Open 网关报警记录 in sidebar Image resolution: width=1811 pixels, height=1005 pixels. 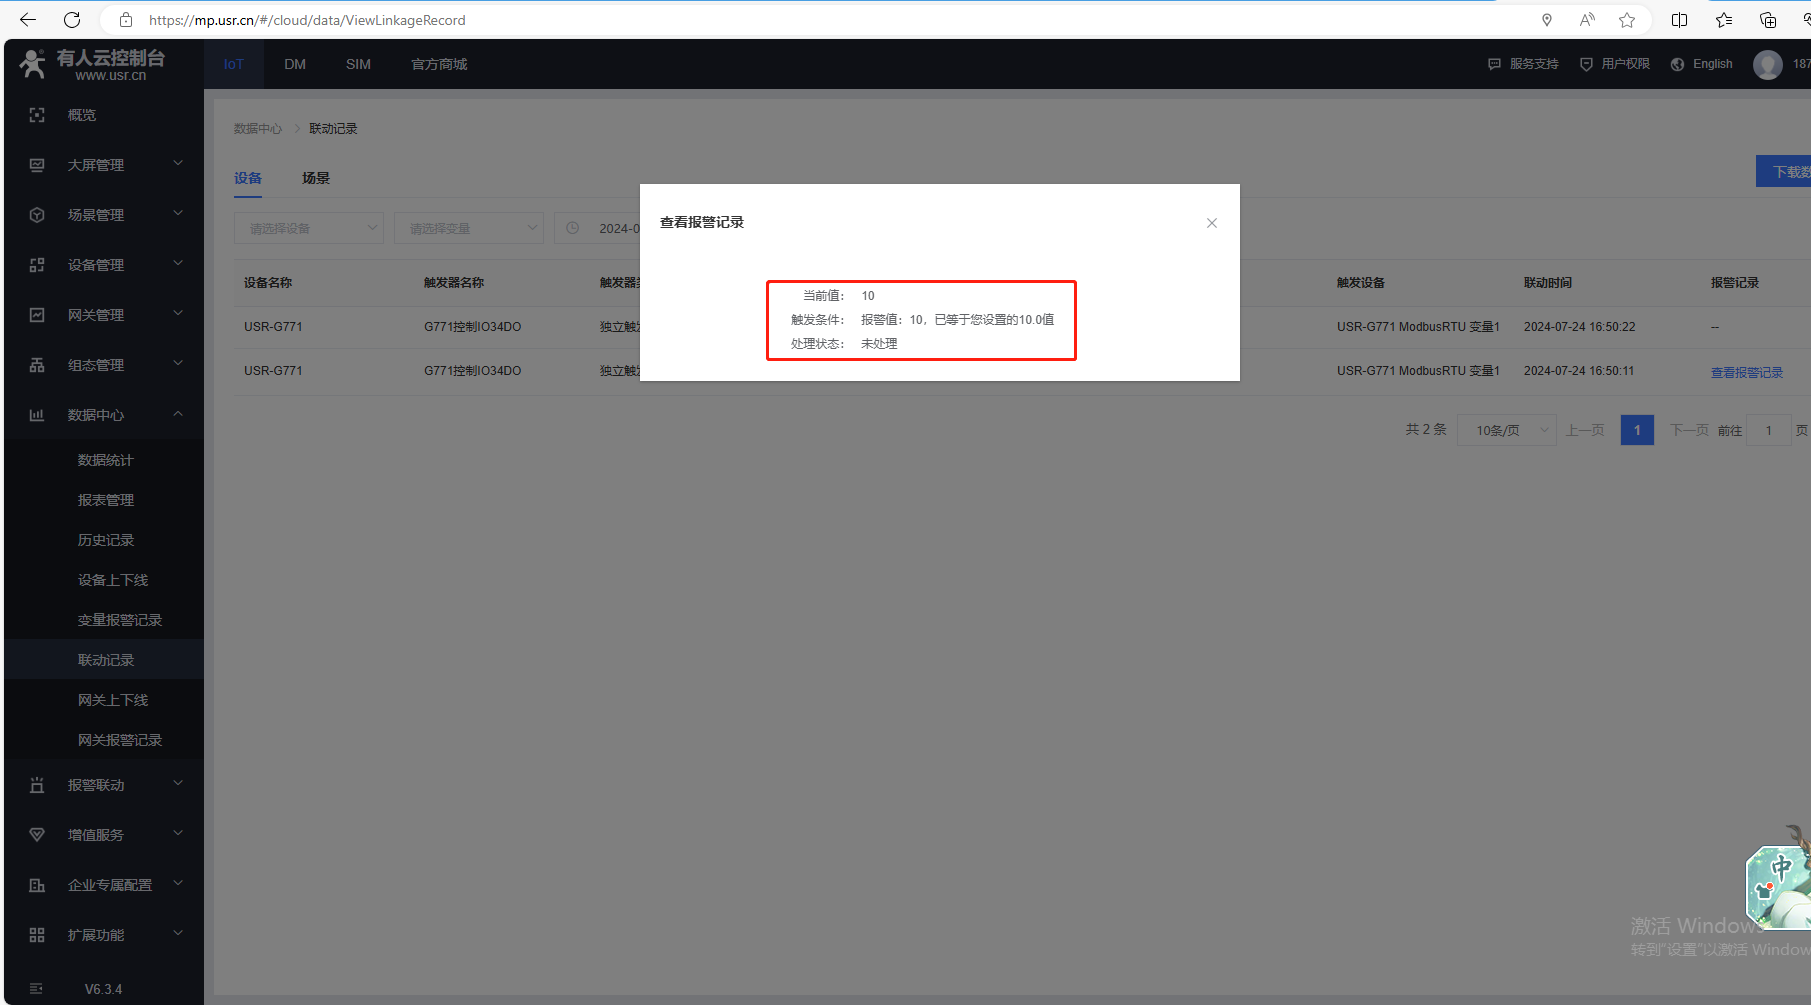120,740
